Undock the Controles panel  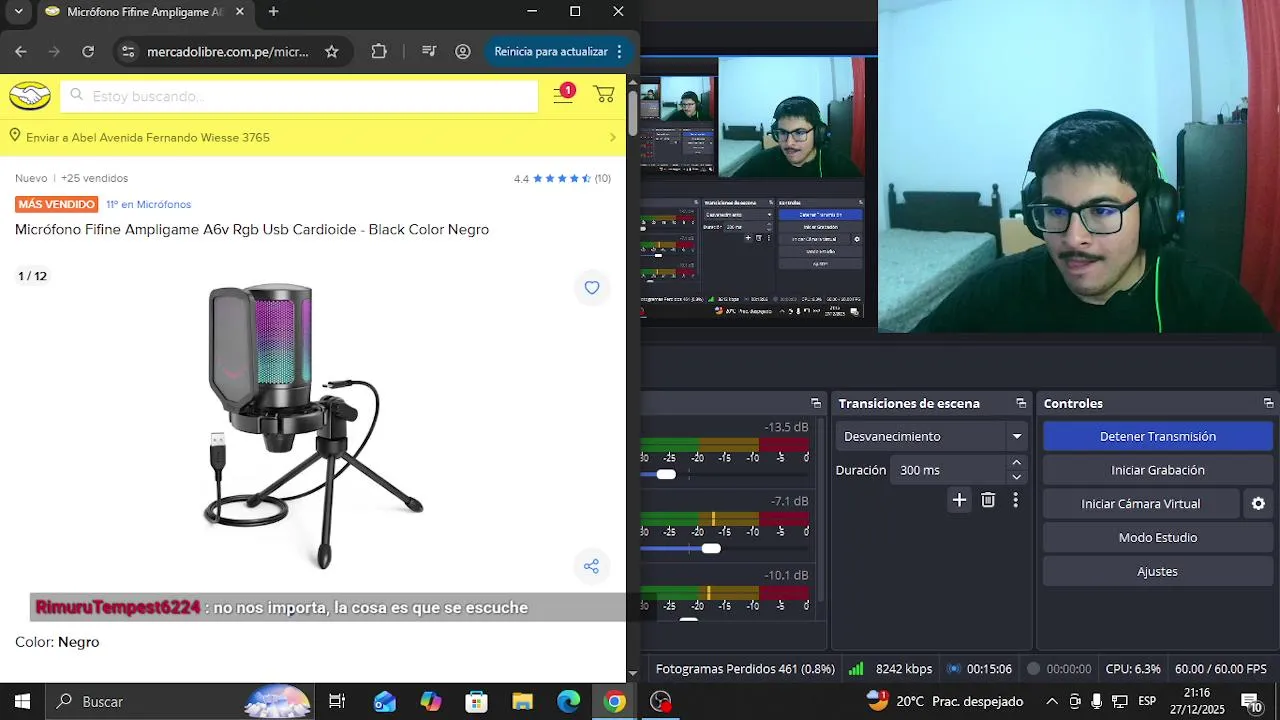coord(1268,403)
